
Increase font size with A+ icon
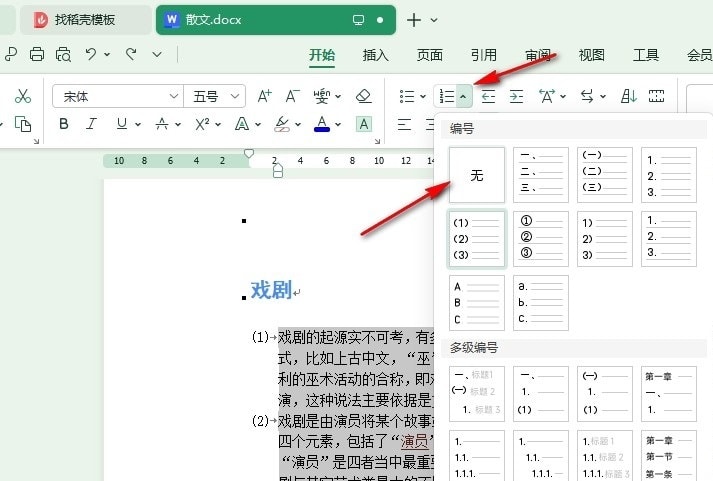(x=264, y=96)
